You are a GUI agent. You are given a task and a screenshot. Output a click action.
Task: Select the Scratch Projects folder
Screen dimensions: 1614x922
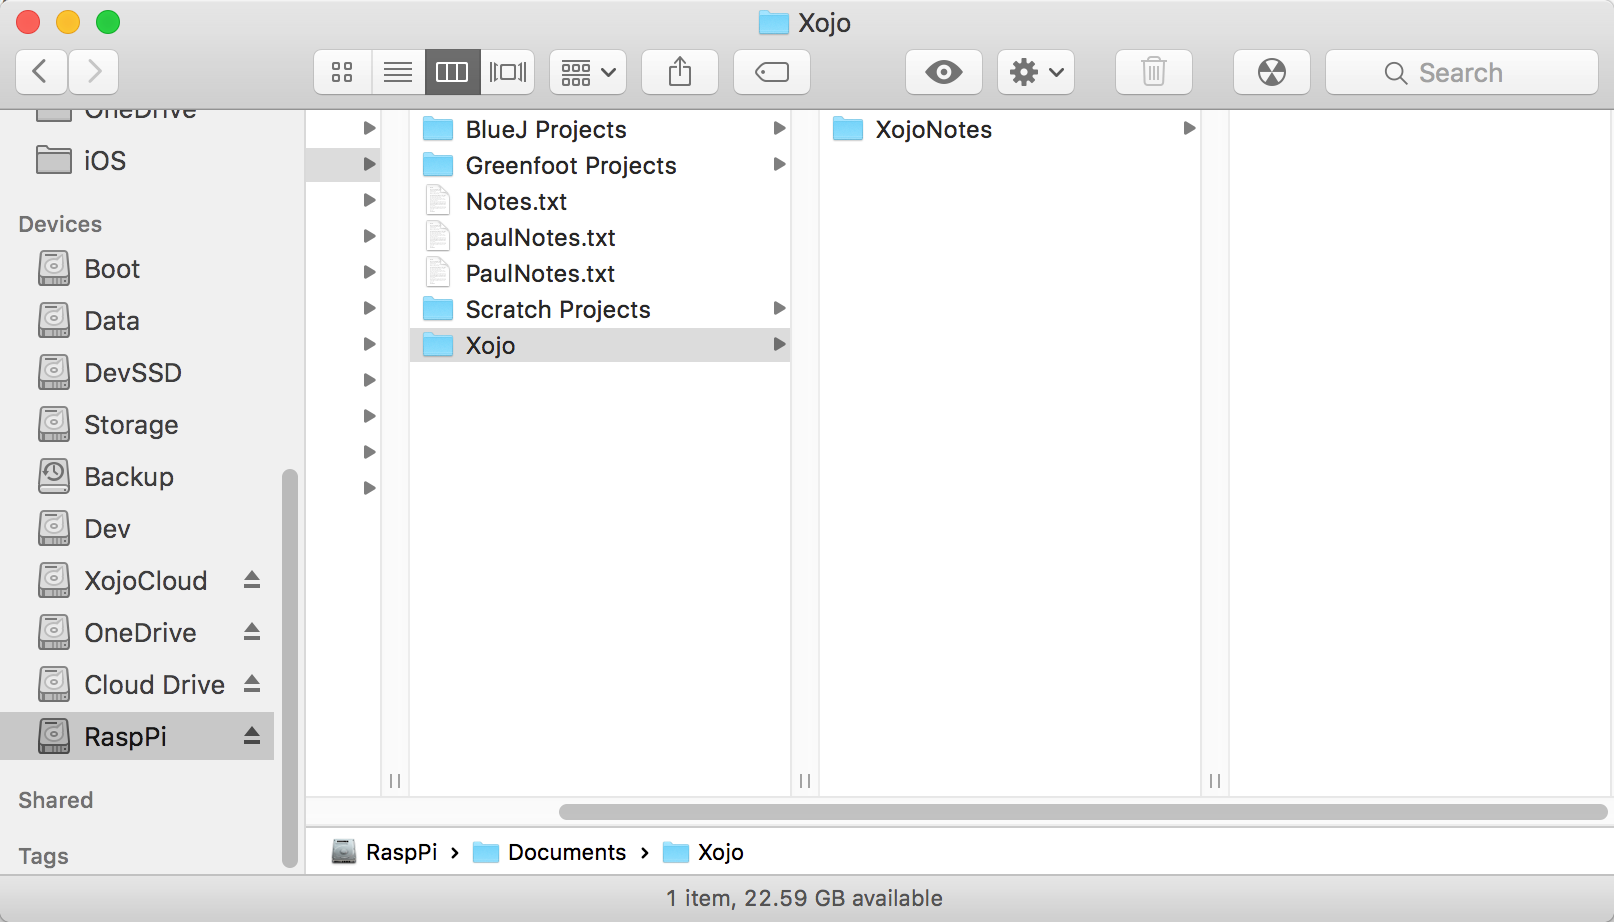(x=557, y=310)
